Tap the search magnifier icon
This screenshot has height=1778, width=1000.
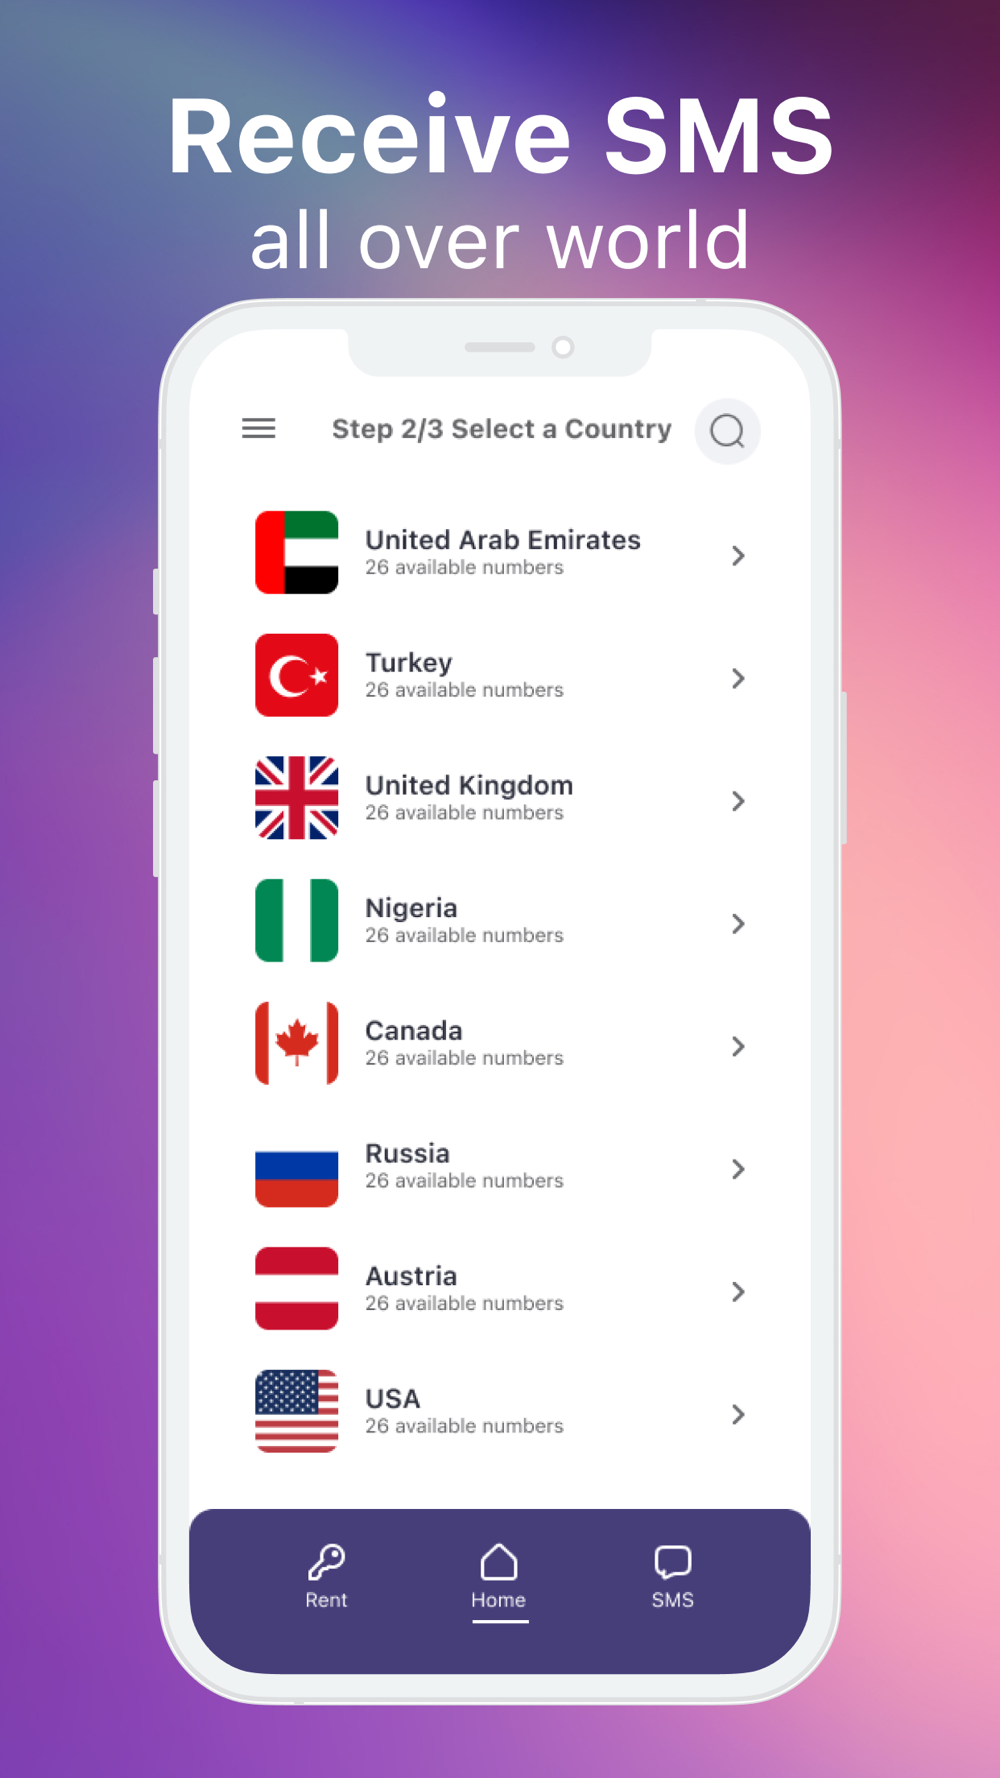click(x=727, y=431)
